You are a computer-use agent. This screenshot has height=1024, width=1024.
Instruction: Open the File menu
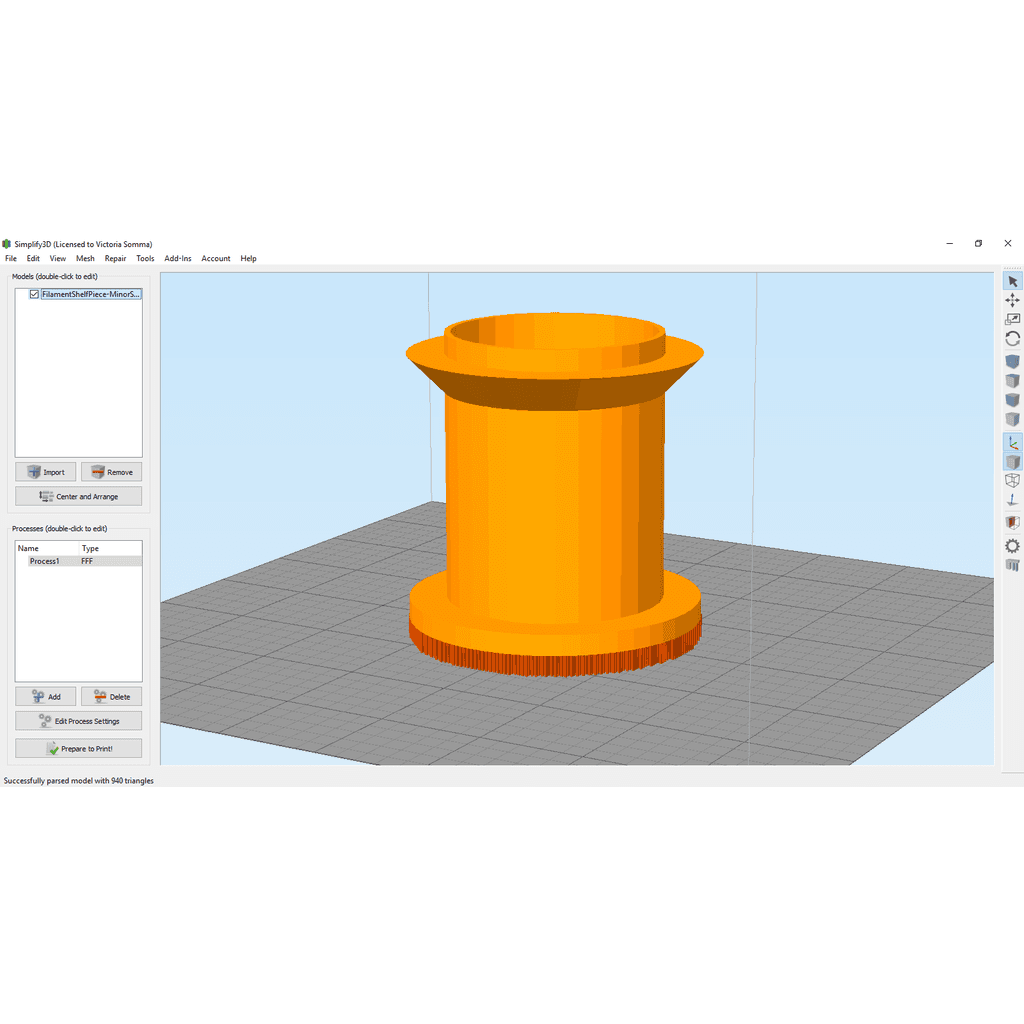11,259
